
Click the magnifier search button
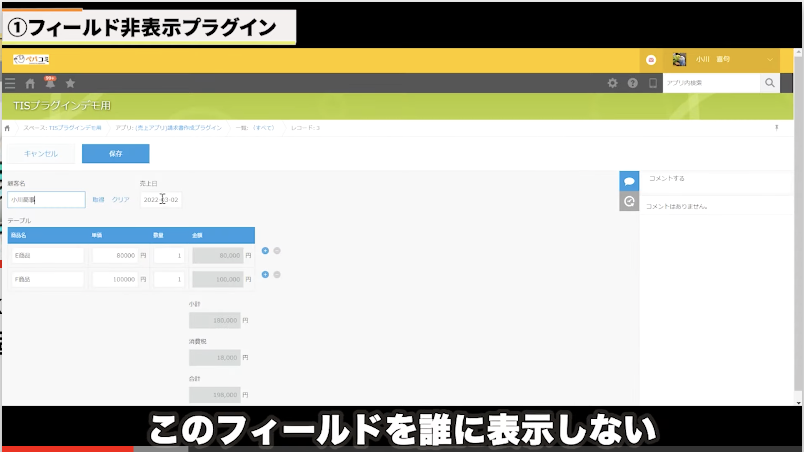pos(770,83)
